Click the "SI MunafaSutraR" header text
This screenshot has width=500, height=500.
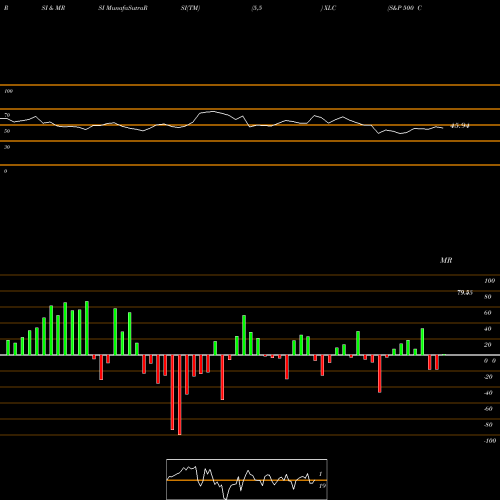[123, 8]
